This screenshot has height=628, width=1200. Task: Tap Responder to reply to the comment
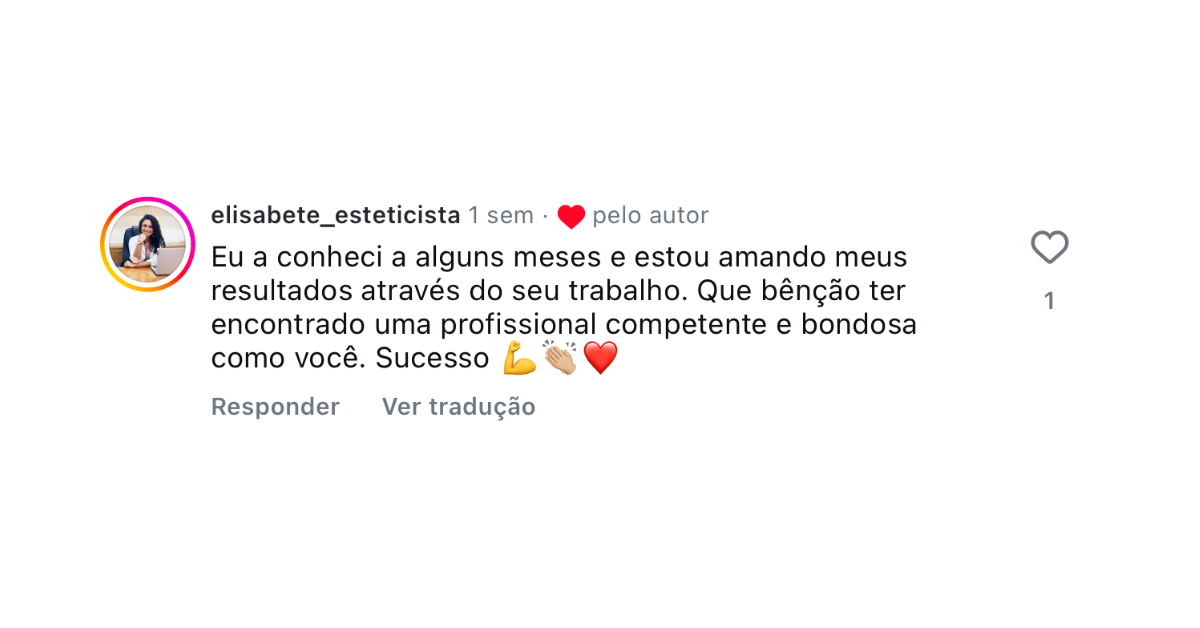pos(275,407)
